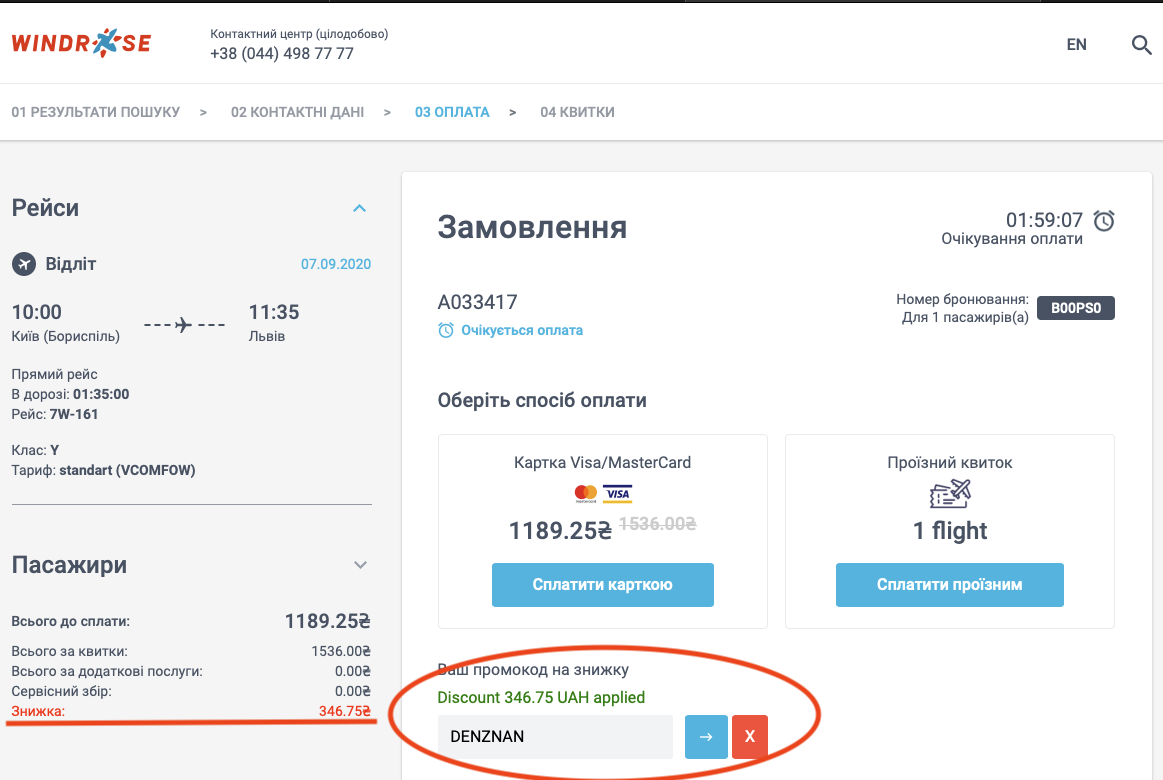Expand the Пасажири section chevron
The height and width of the screenshot is (780, 1163).
click(x=361, y=565)
